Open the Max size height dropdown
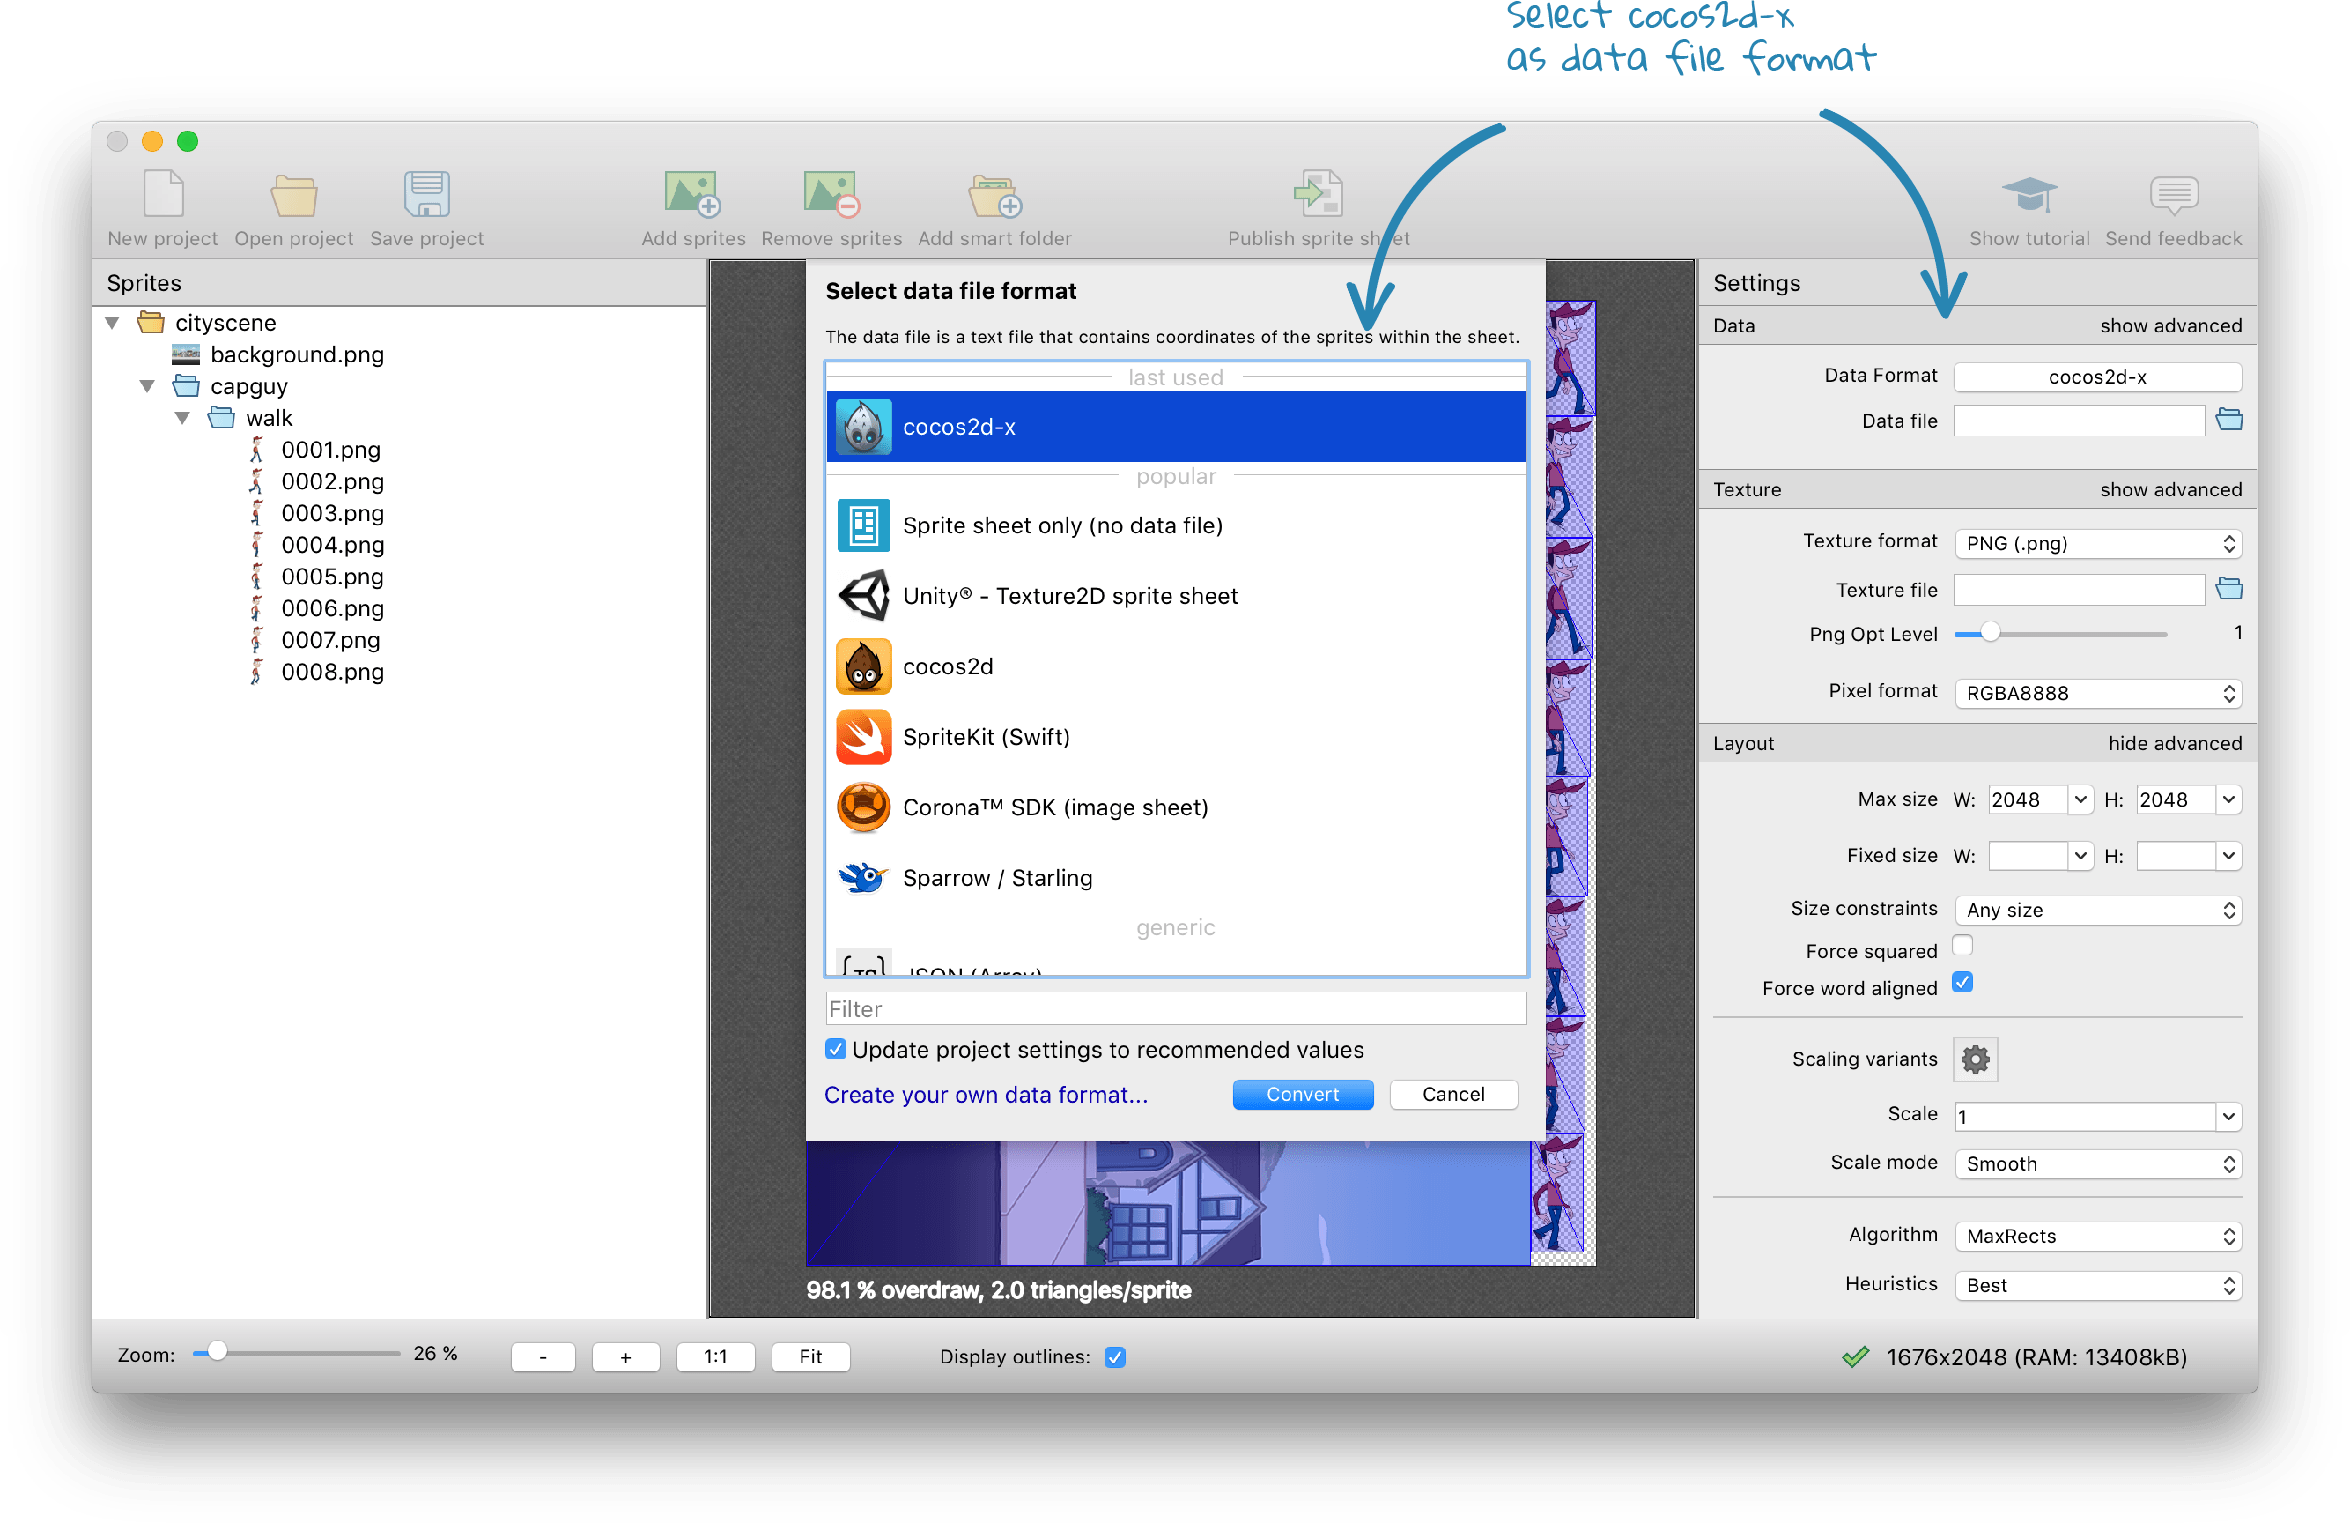Screen dimensions: 2350x1523 pos(2229,799)
